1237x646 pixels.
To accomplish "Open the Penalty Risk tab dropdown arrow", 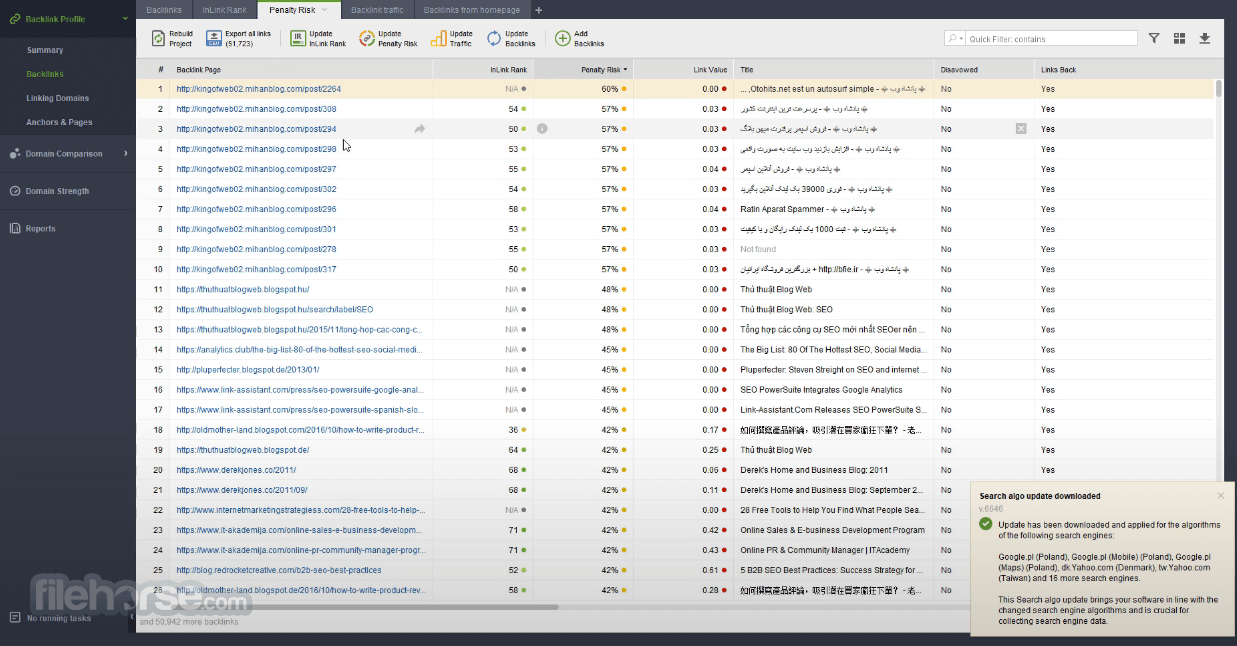I will click(324, 10).
